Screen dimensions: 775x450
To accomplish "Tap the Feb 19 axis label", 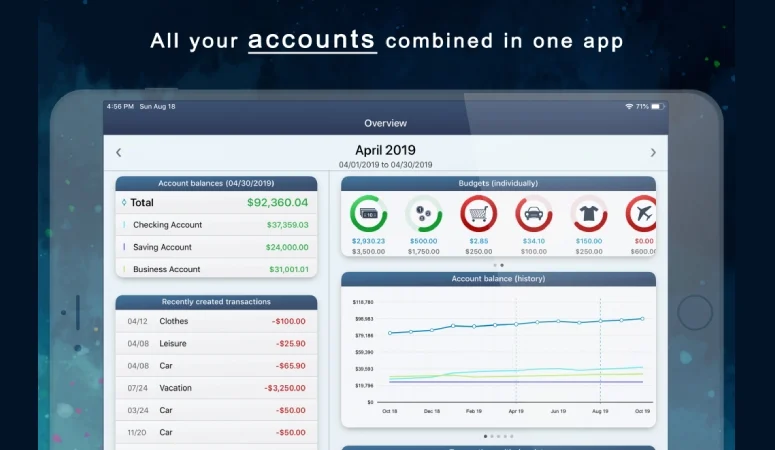I will pyautogui.click(x=474, y=411).
